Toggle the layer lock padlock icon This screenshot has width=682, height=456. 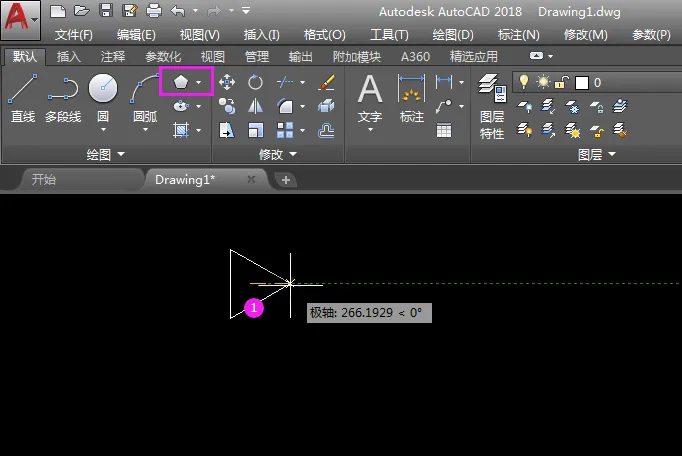point(562,82)
